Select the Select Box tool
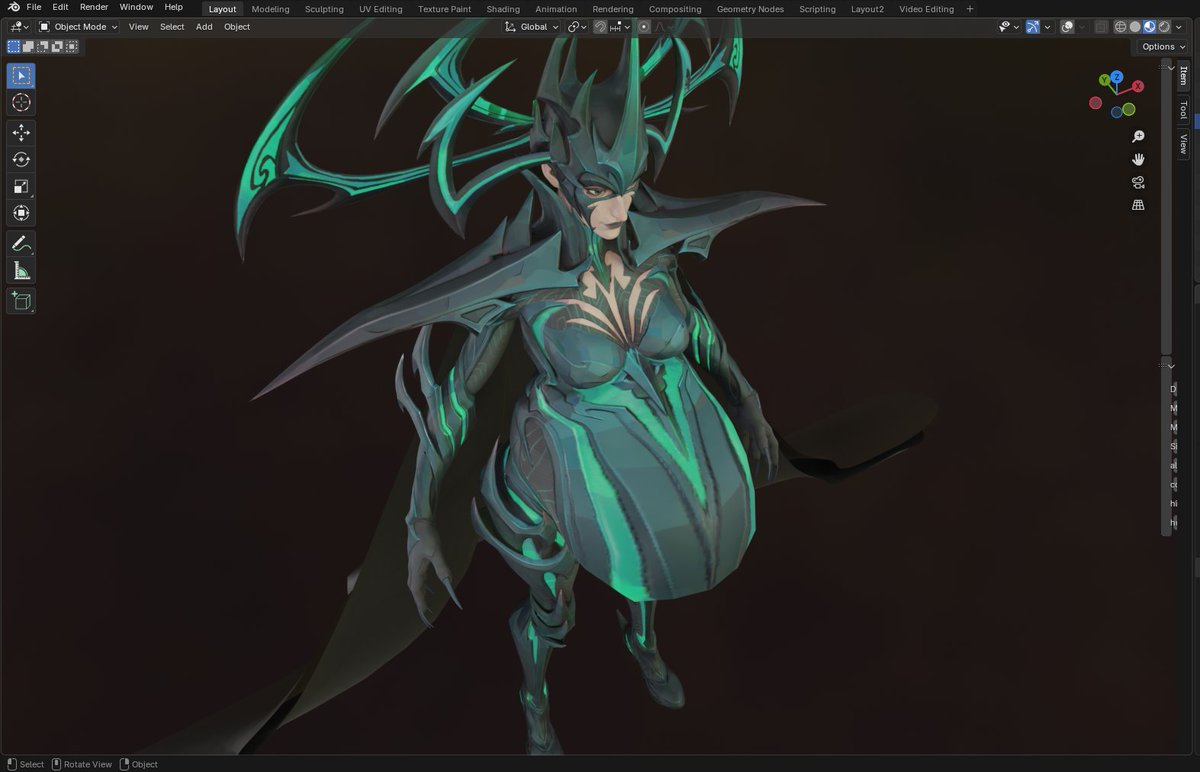This screenshot has width=1200, height=772. 21,76
